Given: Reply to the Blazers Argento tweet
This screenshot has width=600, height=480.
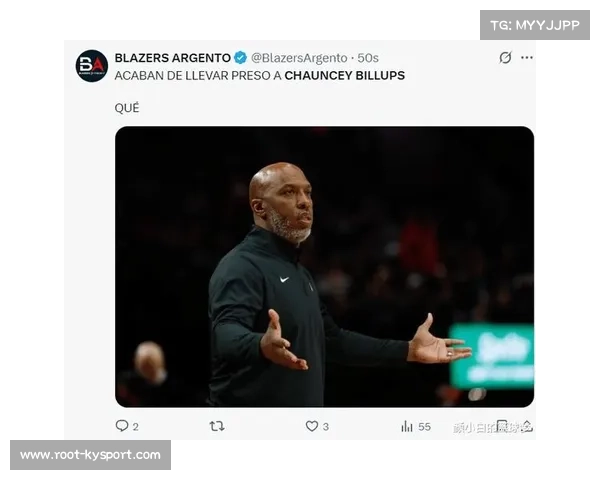Looking at the screenshot, I should [122, 426].
